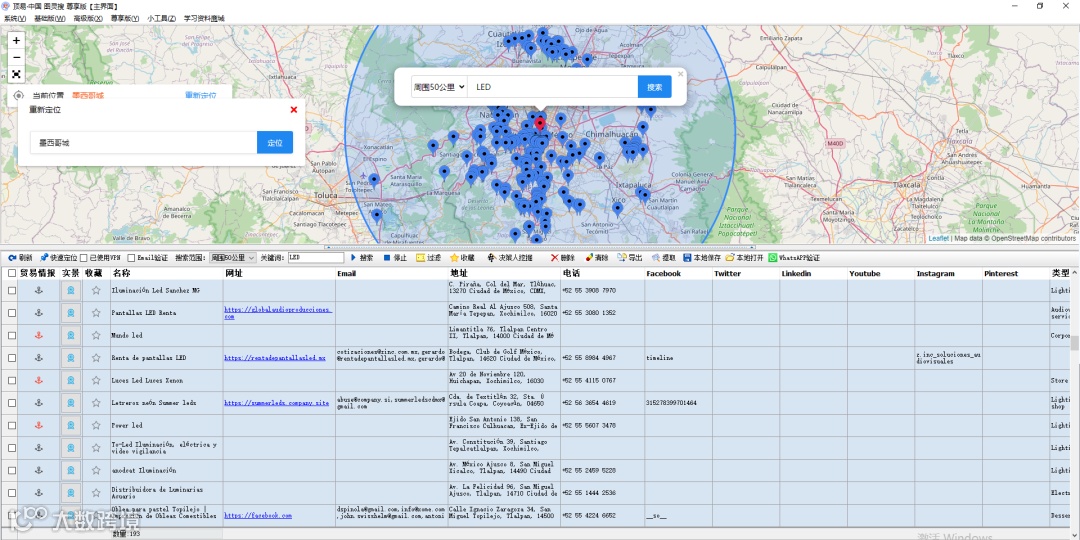
Task: Click the table vertical scrollbar thumb
Action: coord(1074,342)
